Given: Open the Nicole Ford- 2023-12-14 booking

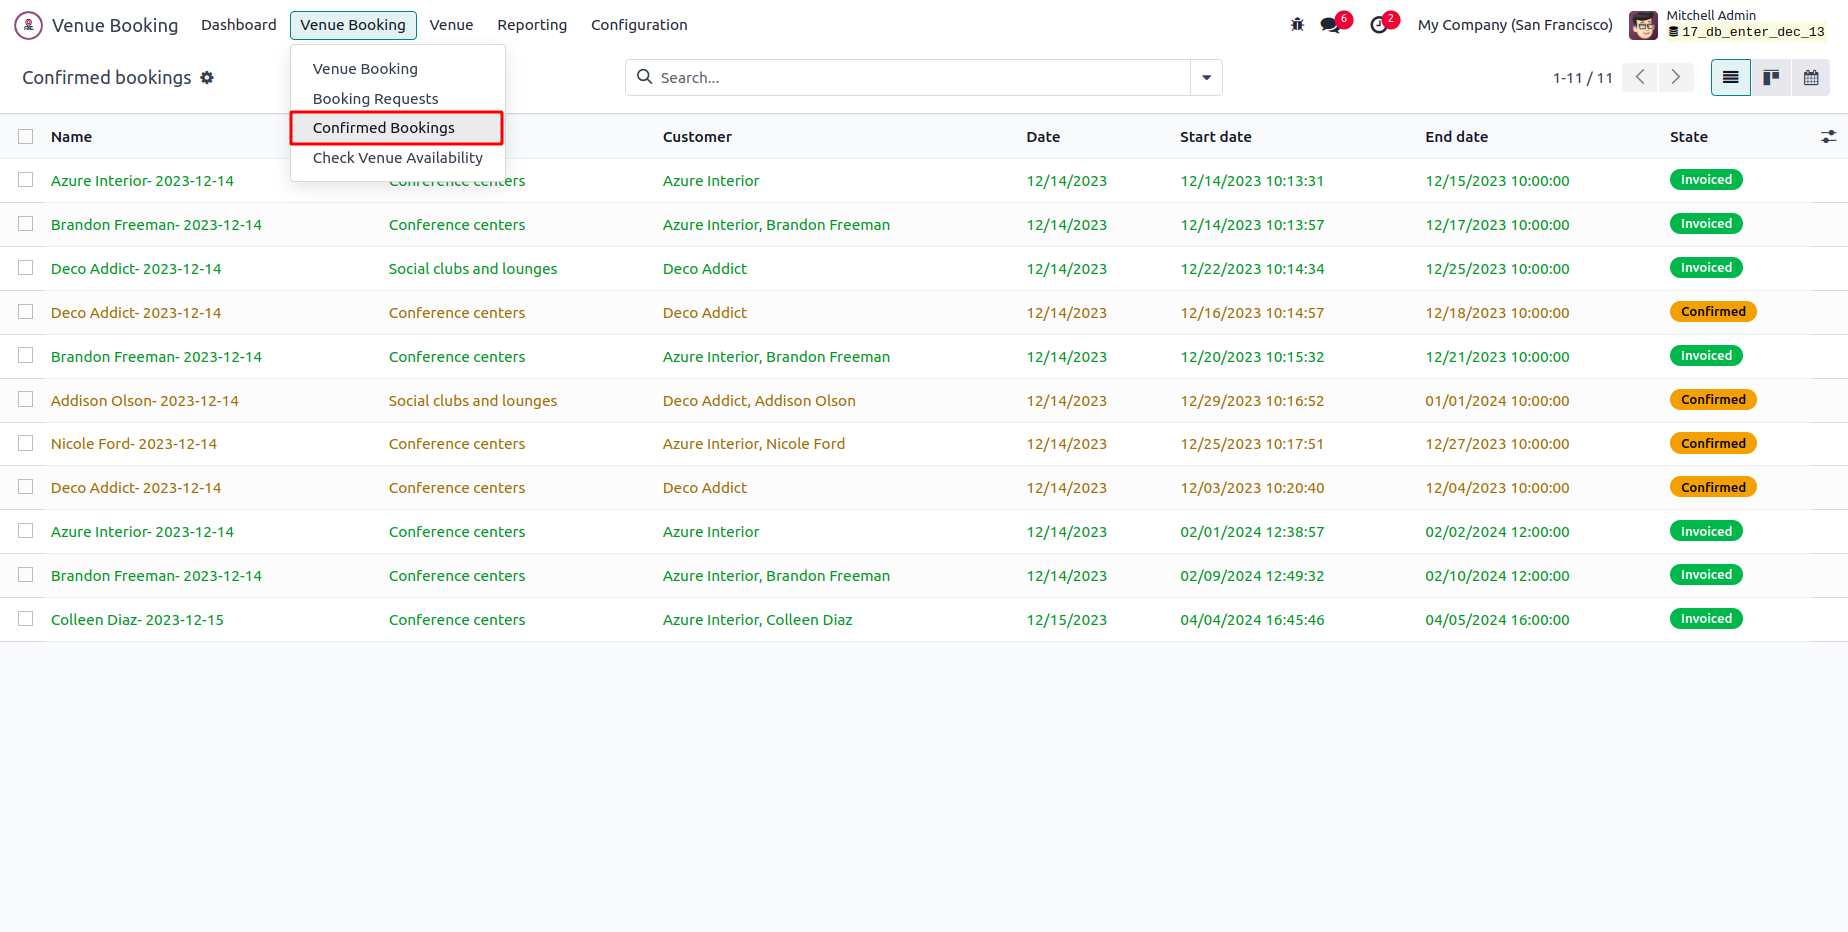Looking at the screenshot, I should tap(134, 444).
